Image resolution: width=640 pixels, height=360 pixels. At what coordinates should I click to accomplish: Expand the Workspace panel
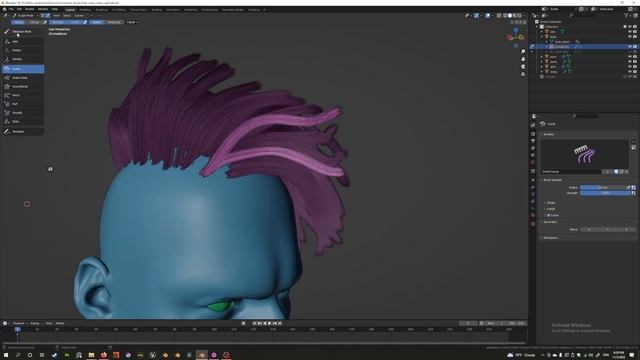[550, 238]
